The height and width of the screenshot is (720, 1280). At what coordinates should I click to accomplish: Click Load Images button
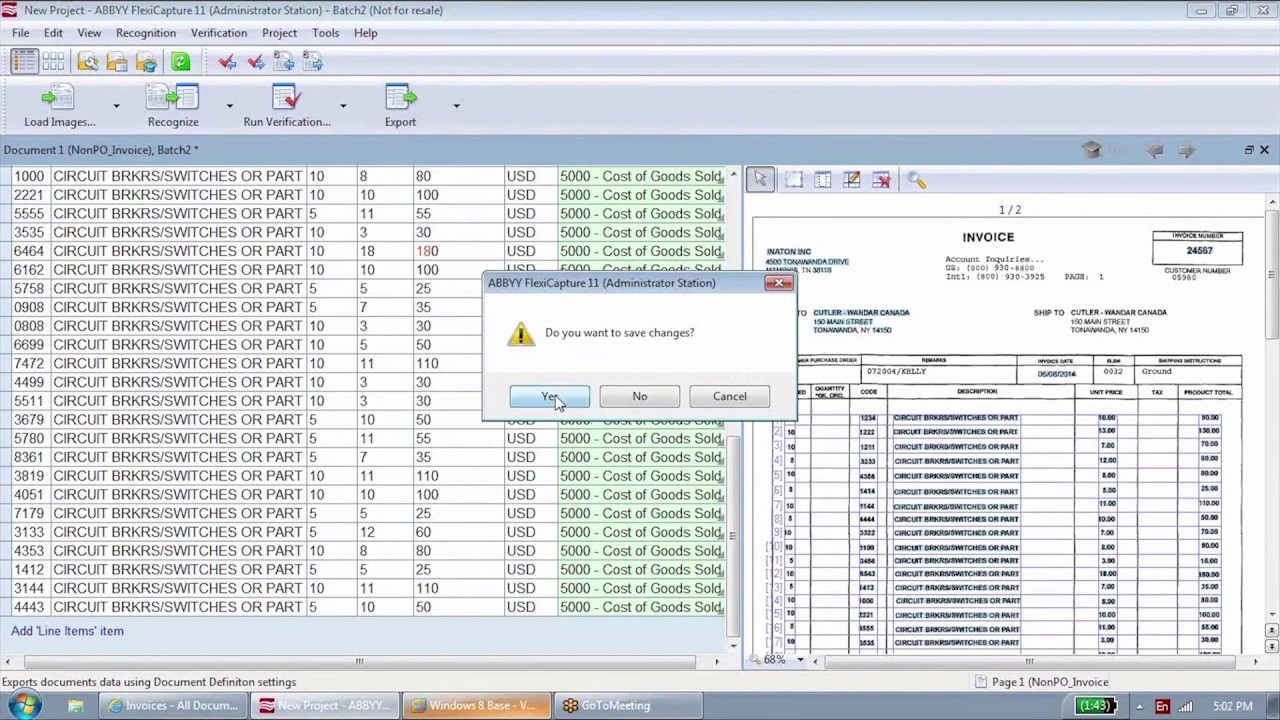[59, 107]
